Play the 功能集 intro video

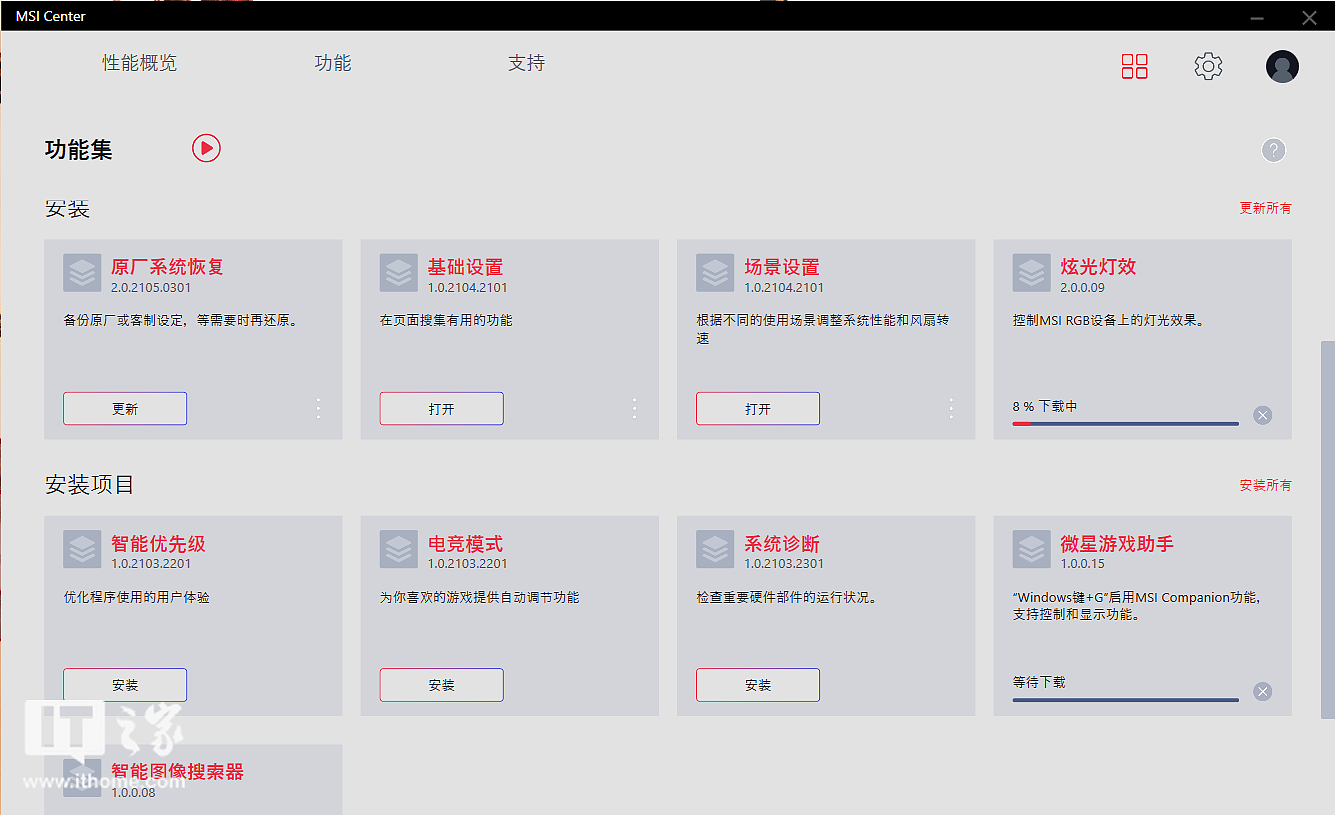[206, 148]
